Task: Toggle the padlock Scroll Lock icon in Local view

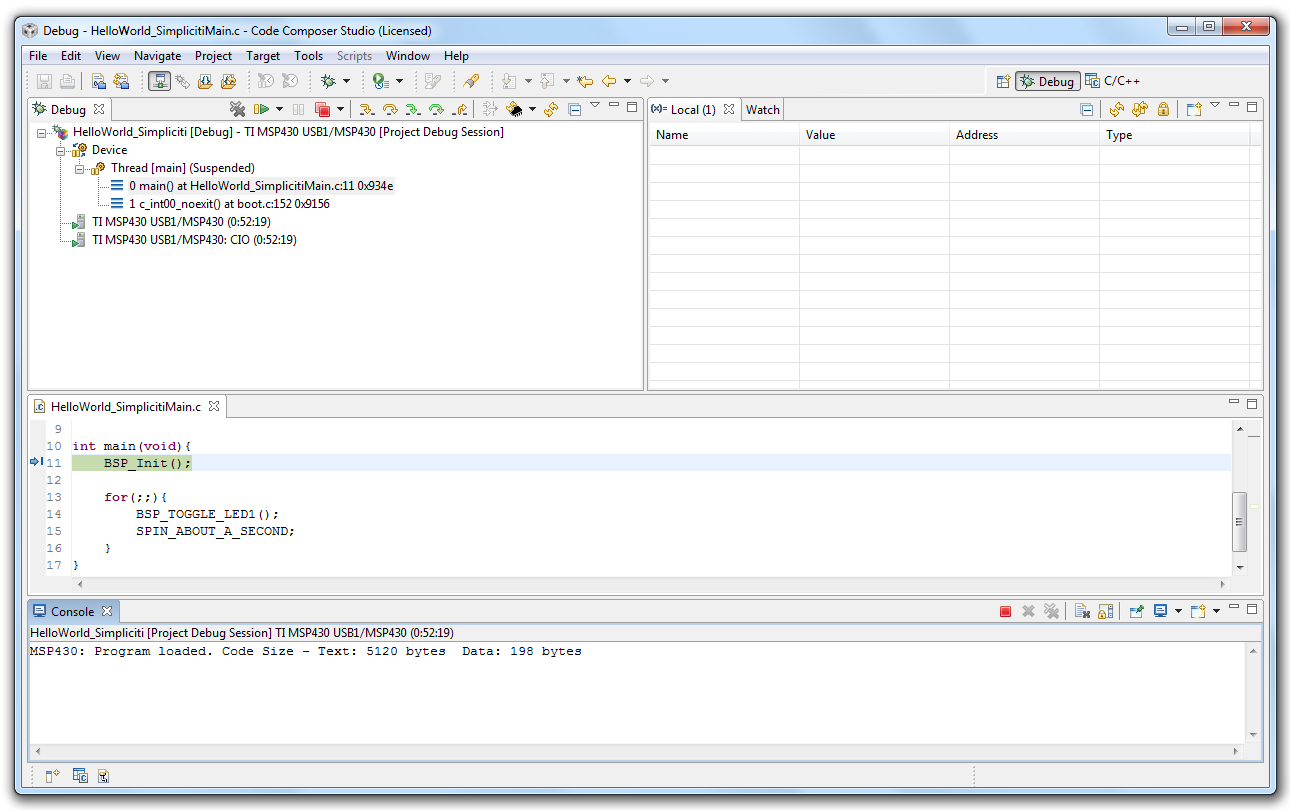Action: (x=1163, y=109)
